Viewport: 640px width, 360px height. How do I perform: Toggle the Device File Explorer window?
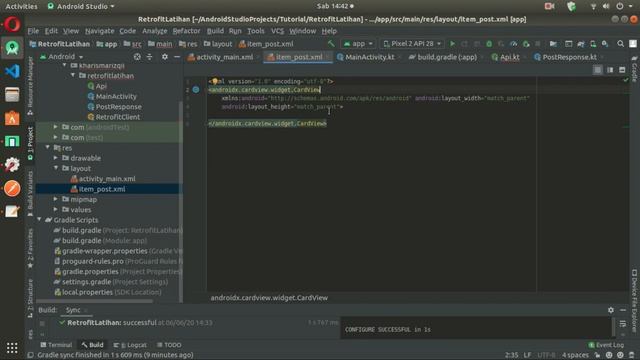click(635, 301)
